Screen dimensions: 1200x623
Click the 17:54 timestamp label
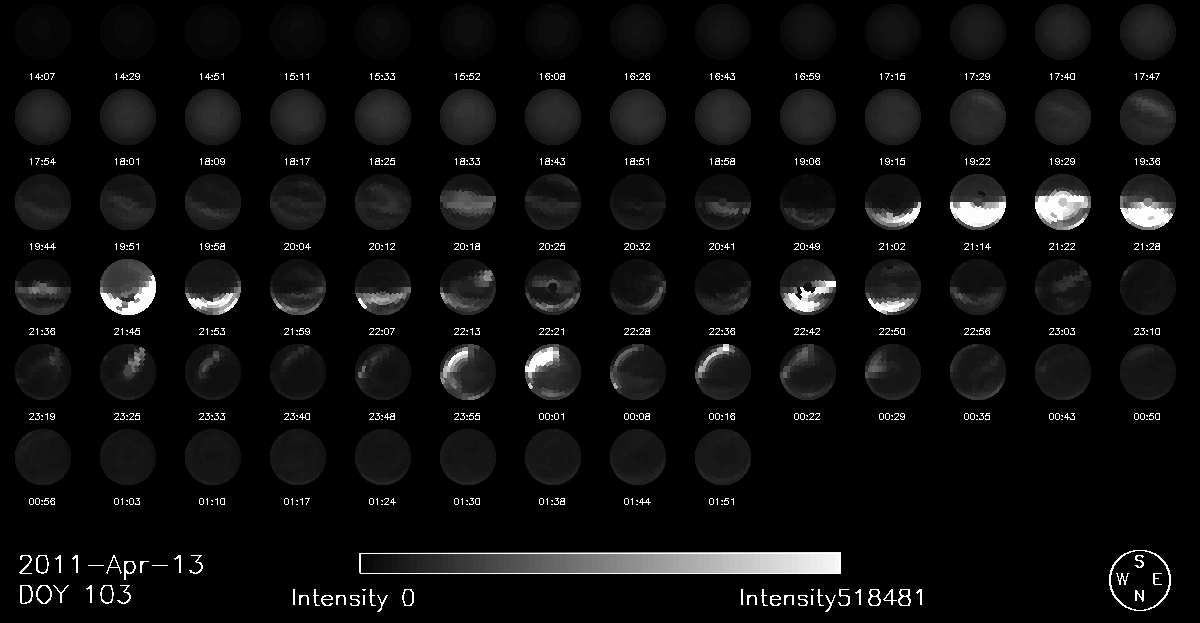[43, 161]
